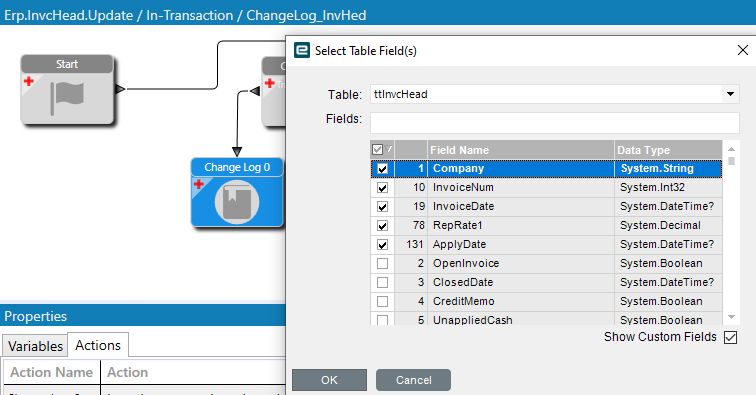
Task: Uncheck the InvoiceDate field checkbox
Action: tap(382, 206)
